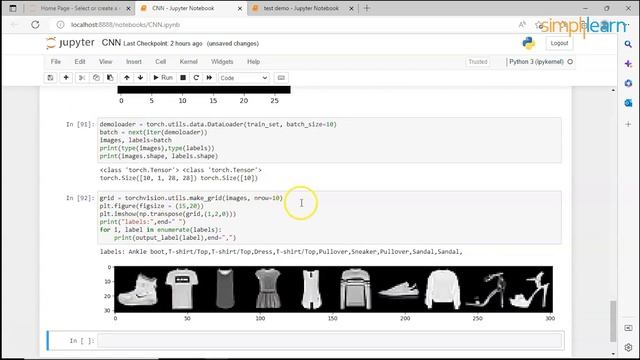Insert a cell below with plus icon
The image size is (640, 360).
(x=66, y=78)
